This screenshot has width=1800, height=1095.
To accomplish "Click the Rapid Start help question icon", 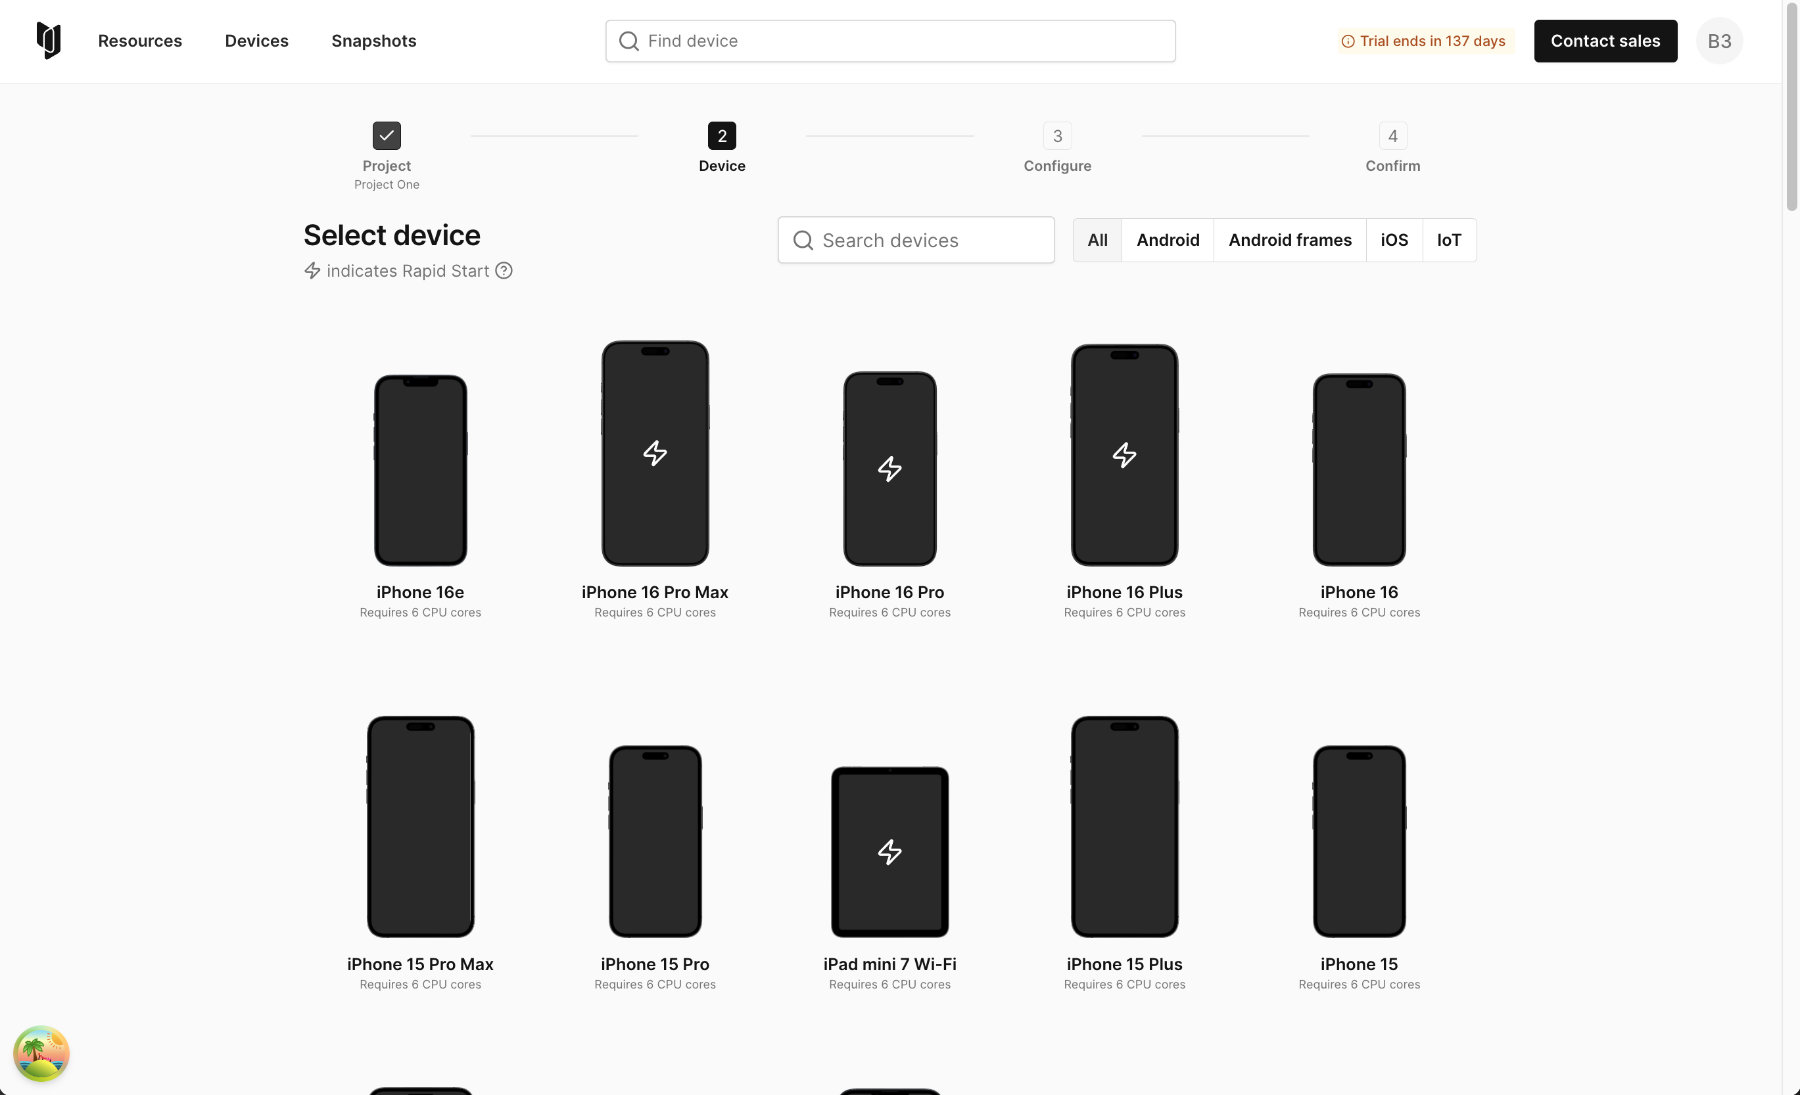I will point(504,271).
